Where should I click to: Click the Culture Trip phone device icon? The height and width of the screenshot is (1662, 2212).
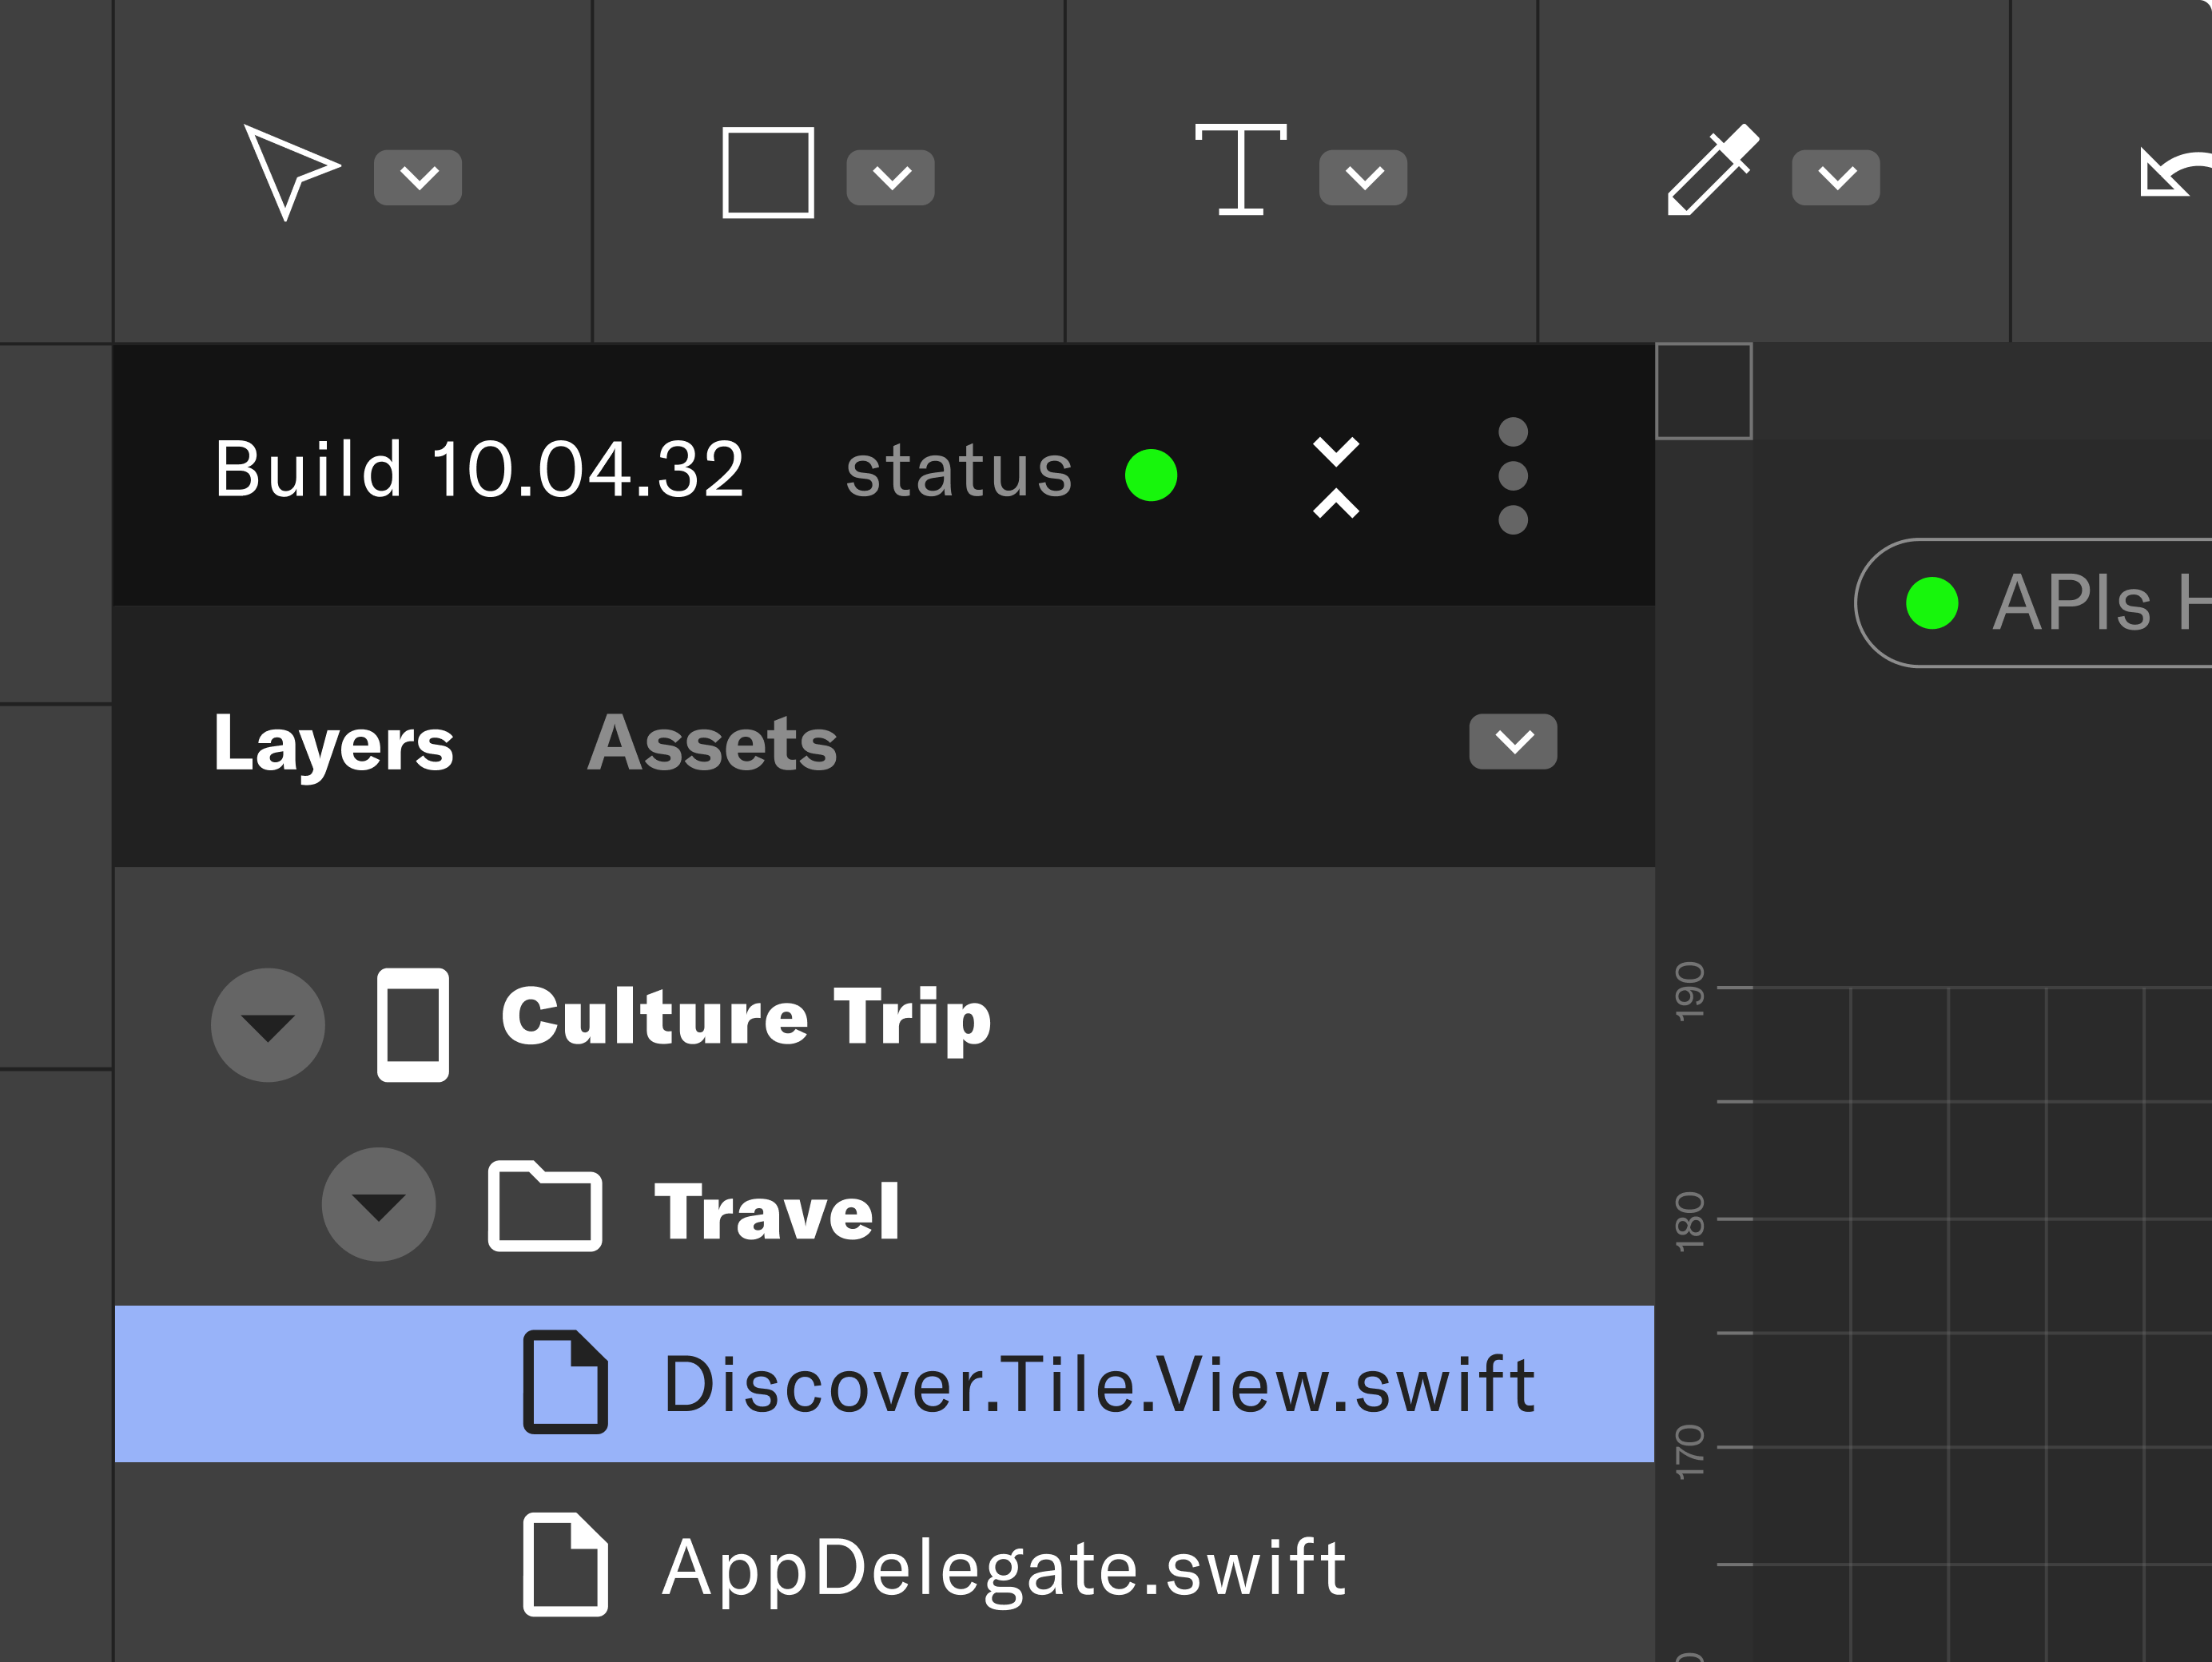(x=412, y=1025)
